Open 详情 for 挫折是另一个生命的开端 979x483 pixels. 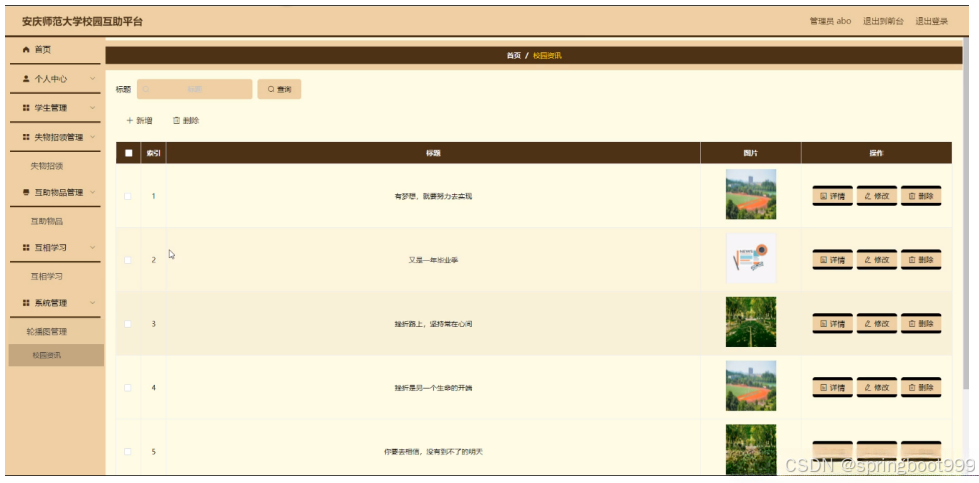pyautogui.click(x=832, y=388)
